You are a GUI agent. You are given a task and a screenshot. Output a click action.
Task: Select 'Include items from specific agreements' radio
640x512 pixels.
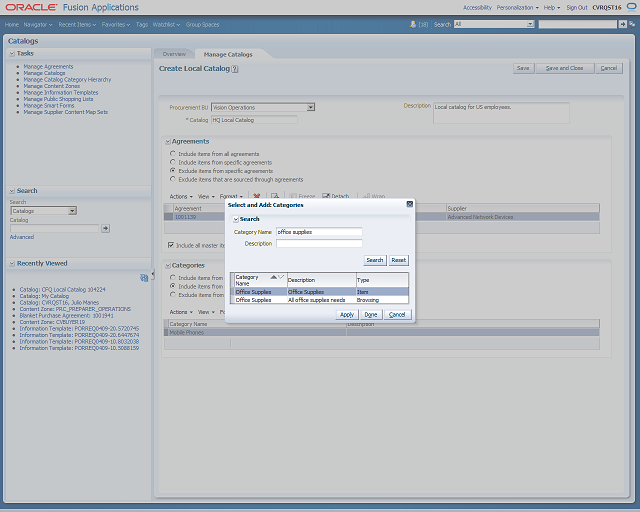173,162
